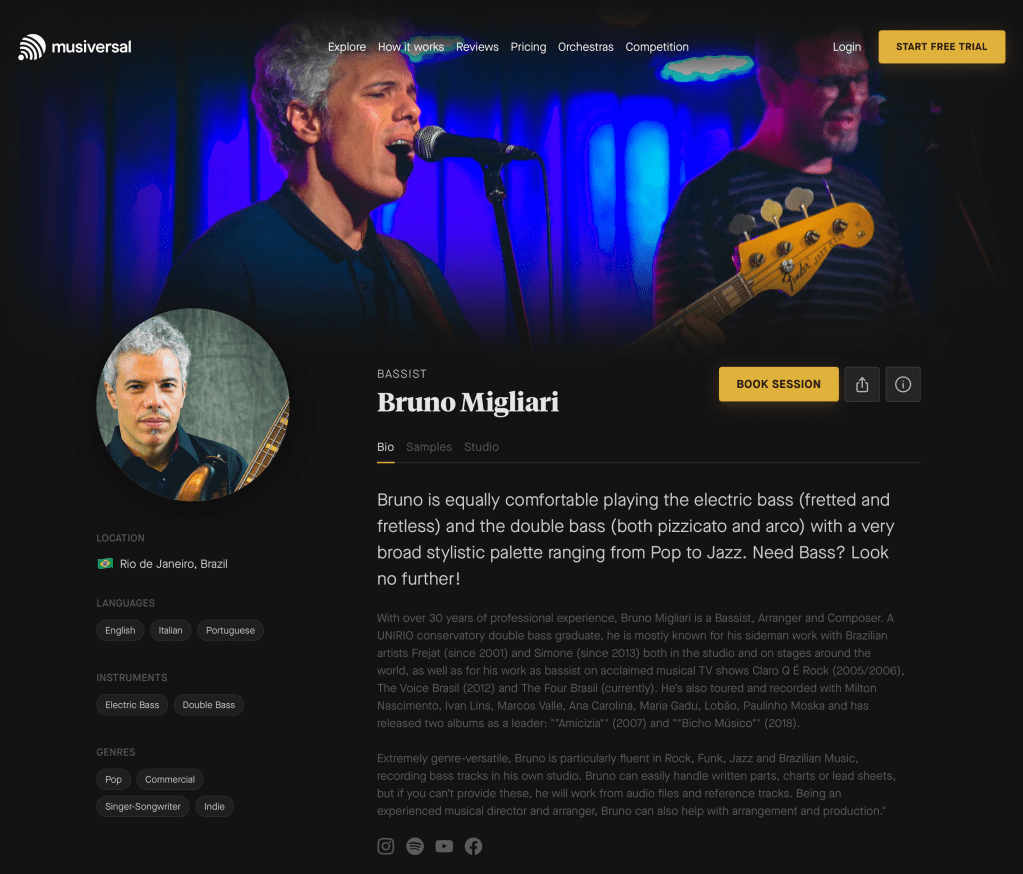The width and height of the screenshot is (1023, 874).
Task: Click the share icon button
Action: [862, 384]
